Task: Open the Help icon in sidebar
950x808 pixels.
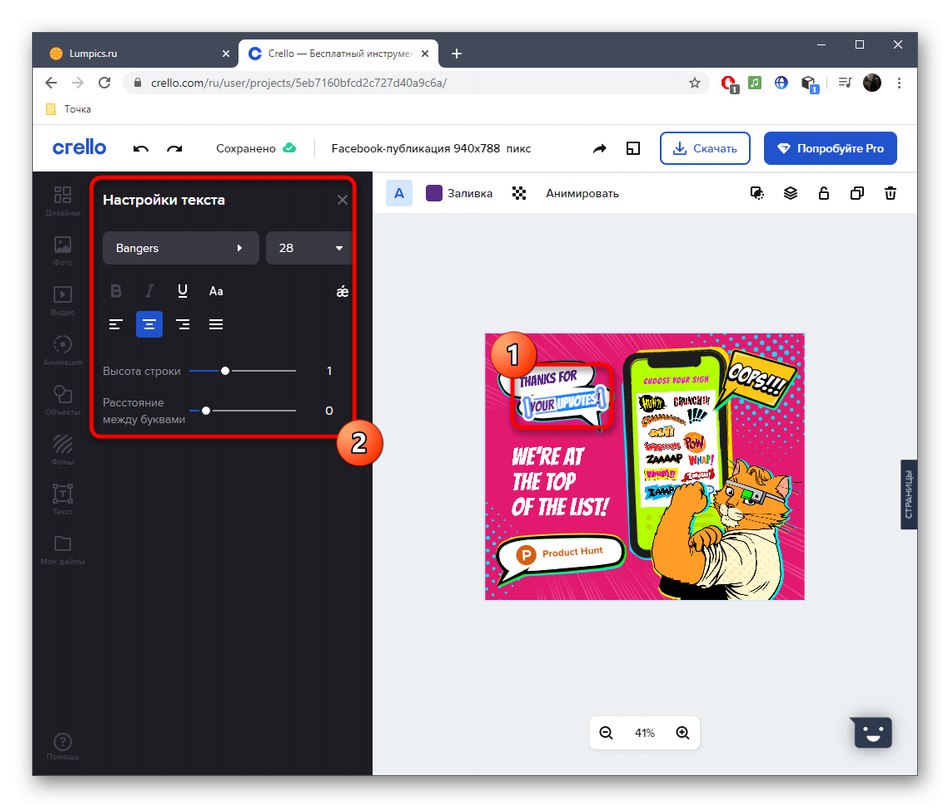Action: [62, 746]
